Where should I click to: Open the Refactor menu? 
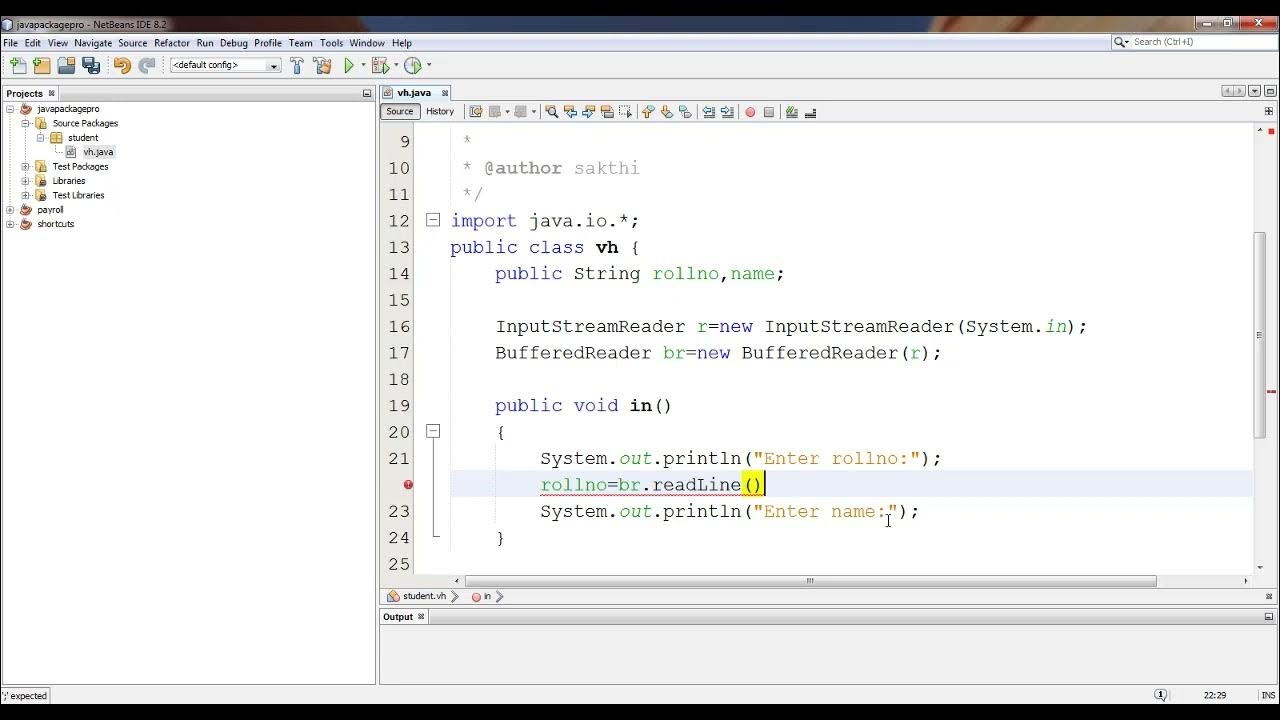(172, 43)
